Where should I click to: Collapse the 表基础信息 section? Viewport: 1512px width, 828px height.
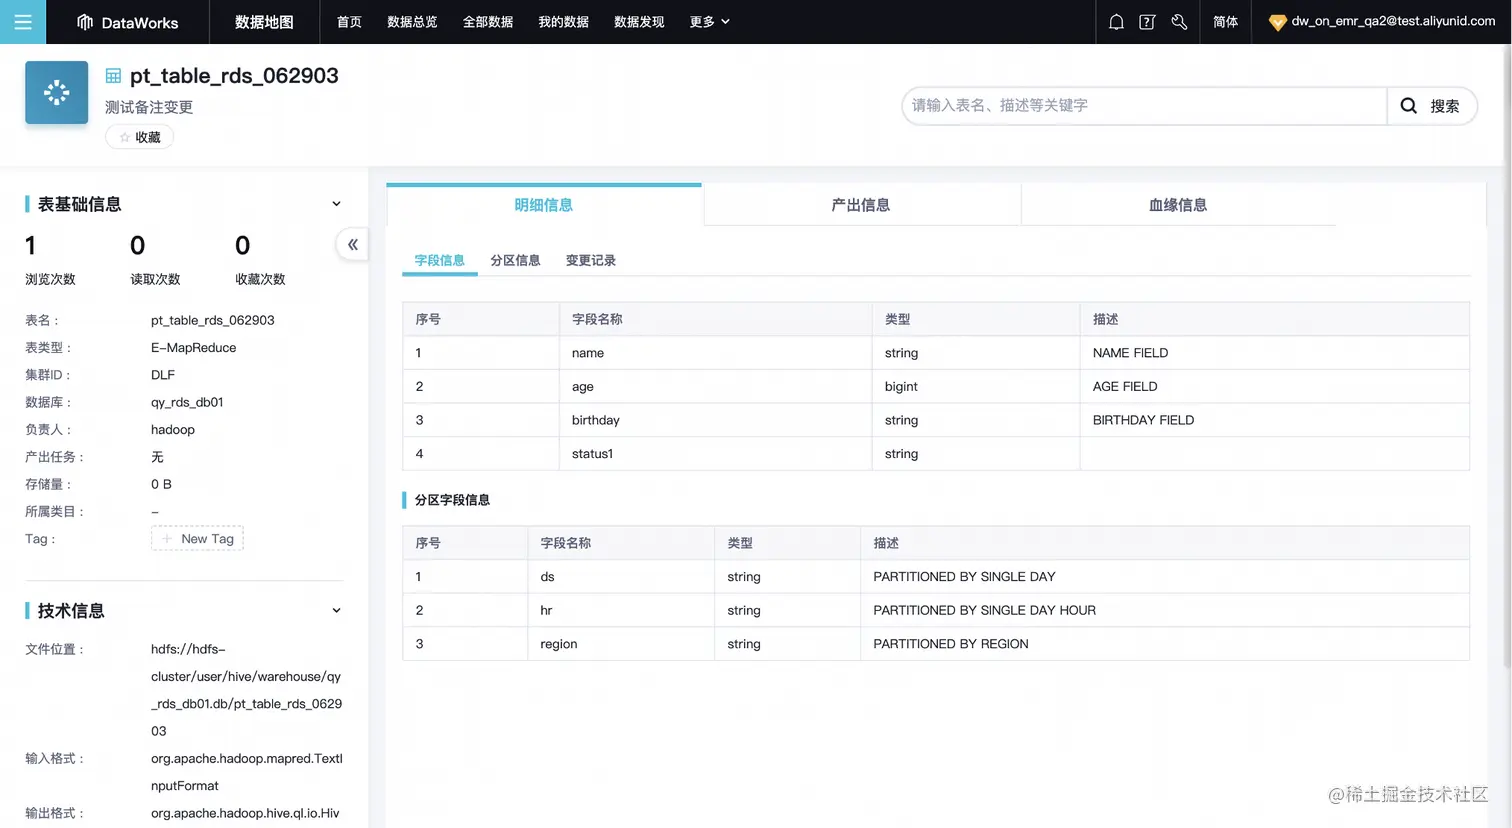click(x=336, y=204)
